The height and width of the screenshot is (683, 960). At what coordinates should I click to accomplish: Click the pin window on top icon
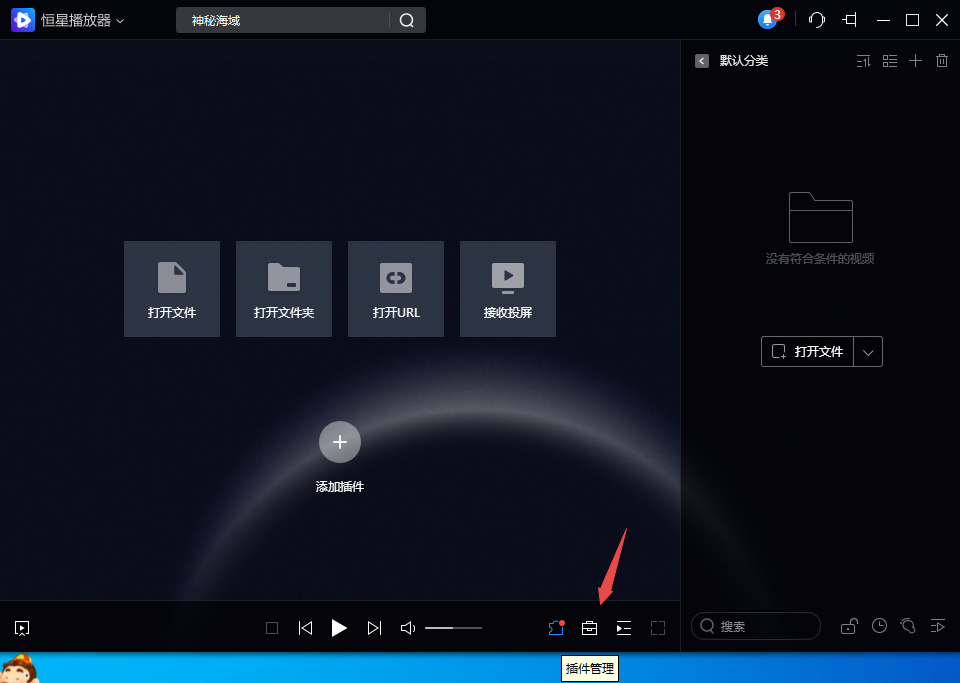(x=850, y=20)
